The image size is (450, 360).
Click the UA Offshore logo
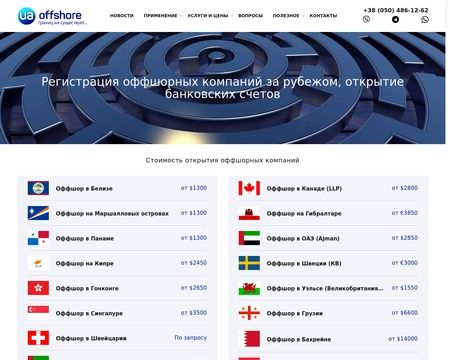(52, 16)
